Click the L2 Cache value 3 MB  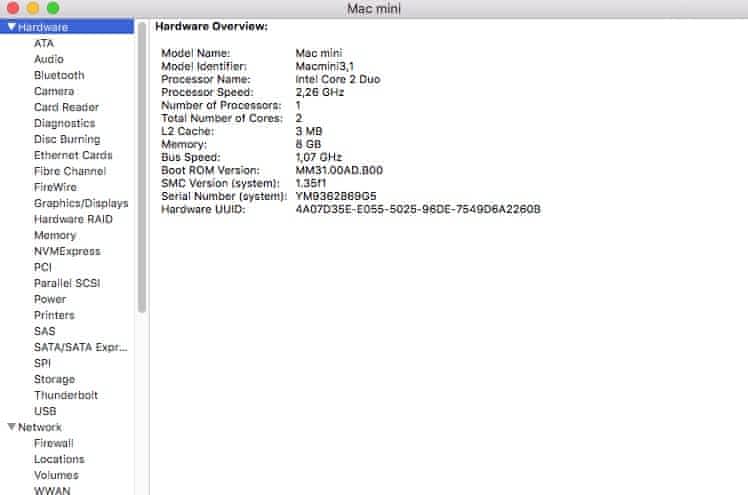pos(309,131)
